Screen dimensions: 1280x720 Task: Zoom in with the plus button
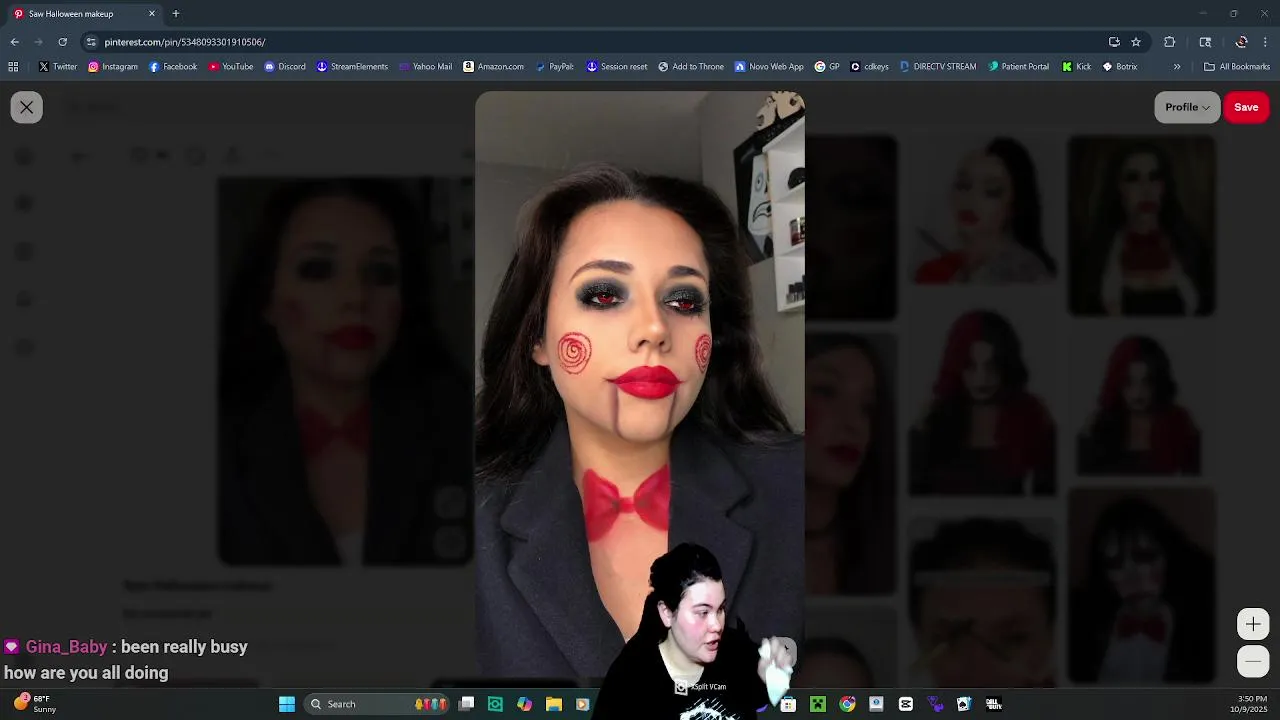[1253, 624]
